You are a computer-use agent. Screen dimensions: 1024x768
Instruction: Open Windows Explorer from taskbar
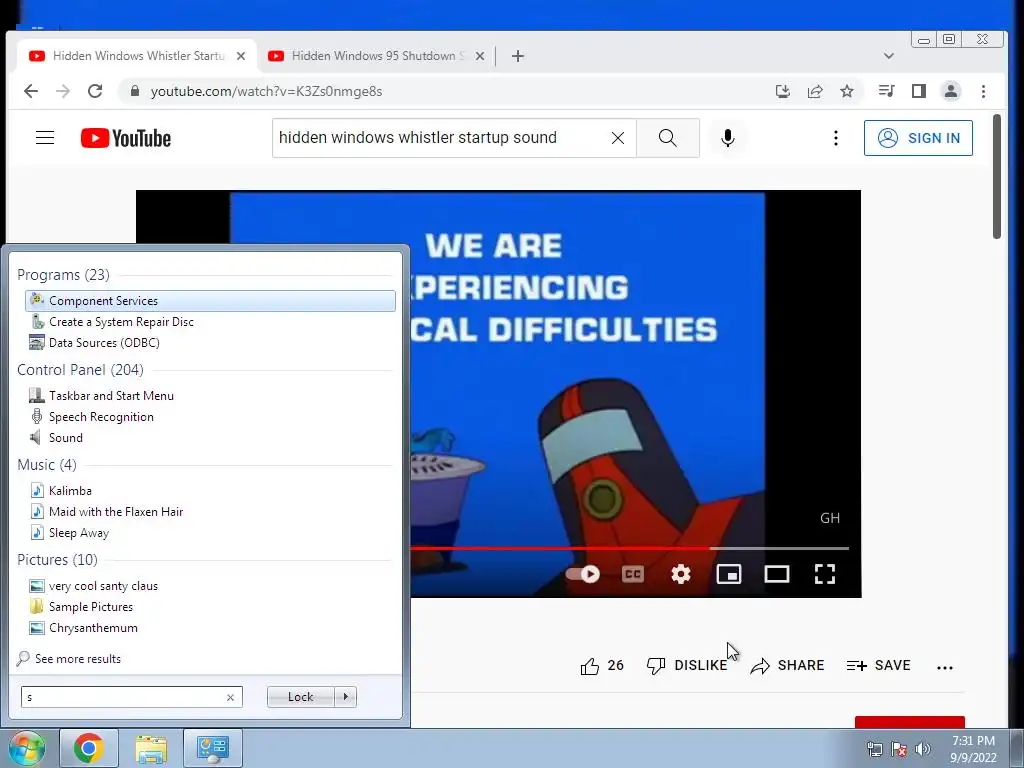coord(151,748)
